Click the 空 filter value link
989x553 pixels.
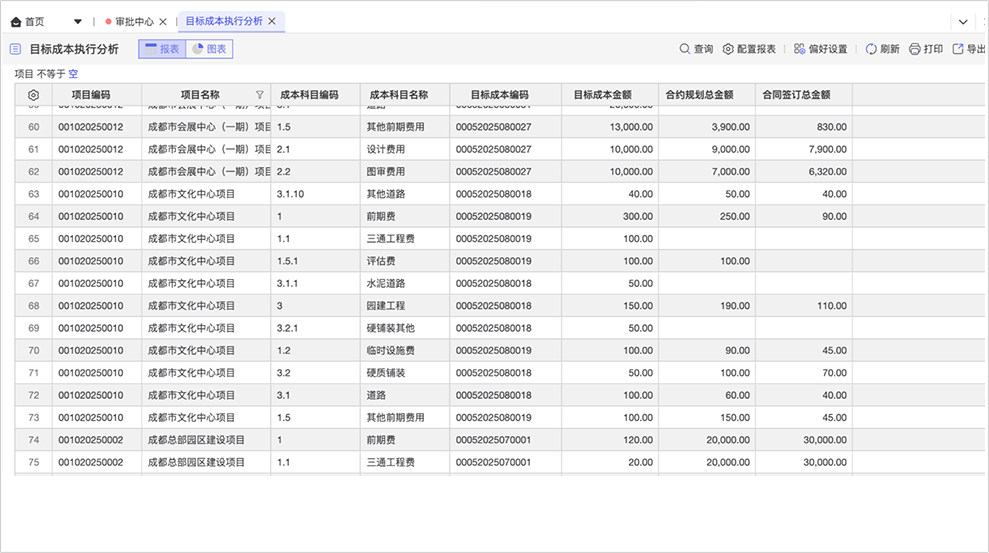point(73,74)
